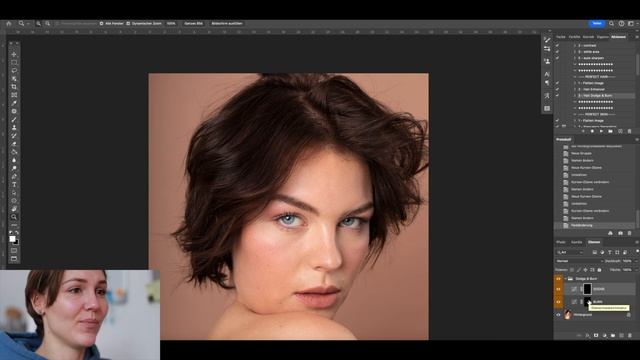
Task: Select the Rectangular Marquee tool
Action: 14,62
